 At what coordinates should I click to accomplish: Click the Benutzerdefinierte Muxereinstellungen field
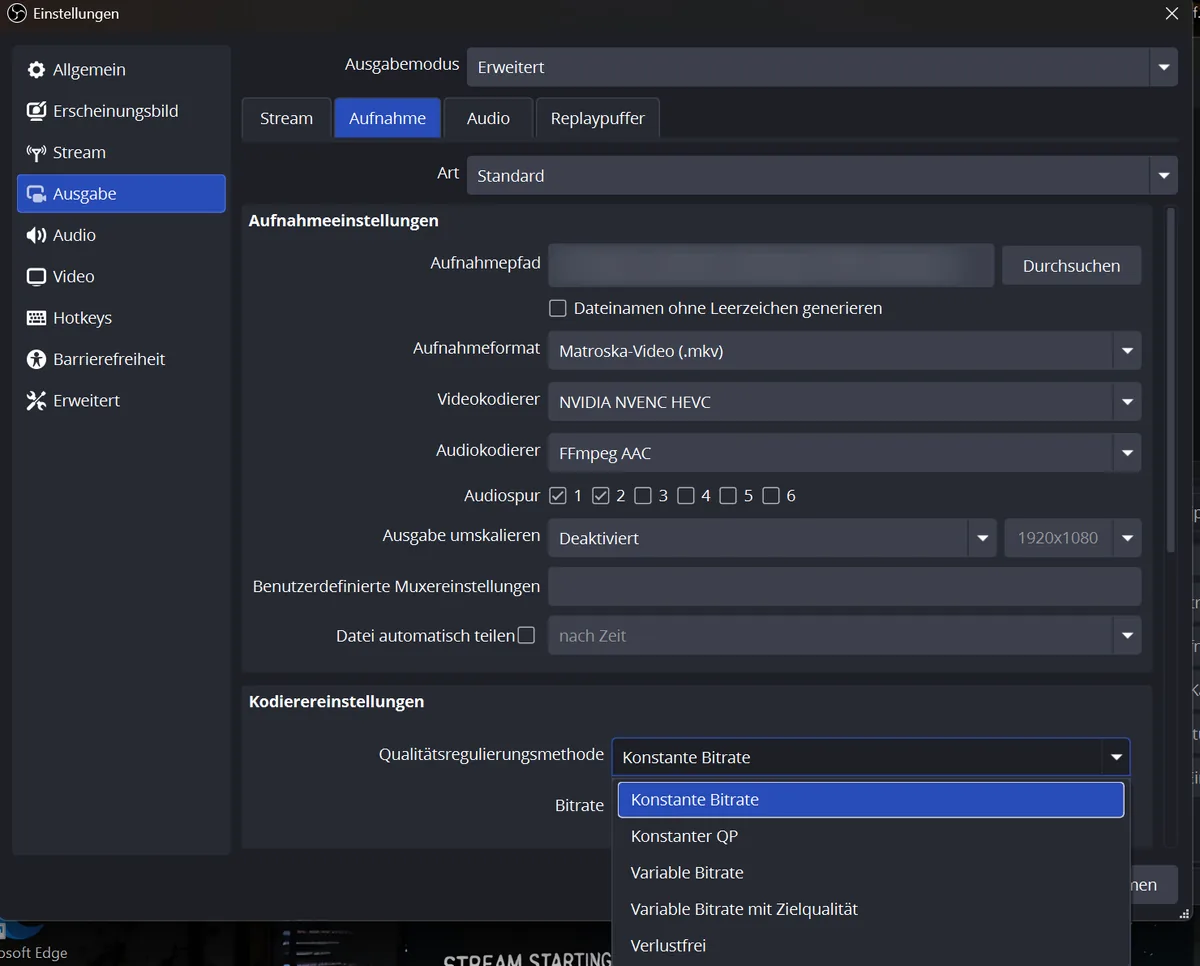click(844, 587)
